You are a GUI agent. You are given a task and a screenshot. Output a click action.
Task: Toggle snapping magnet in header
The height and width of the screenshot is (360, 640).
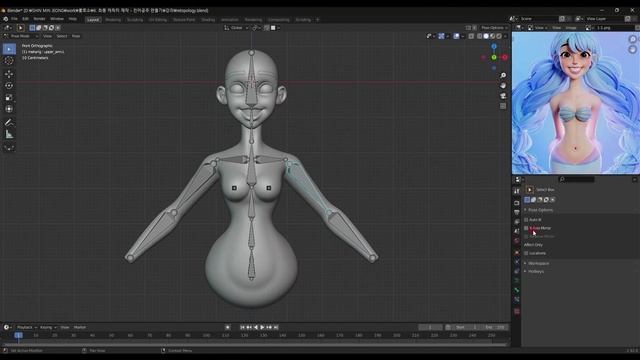[267, 28]
